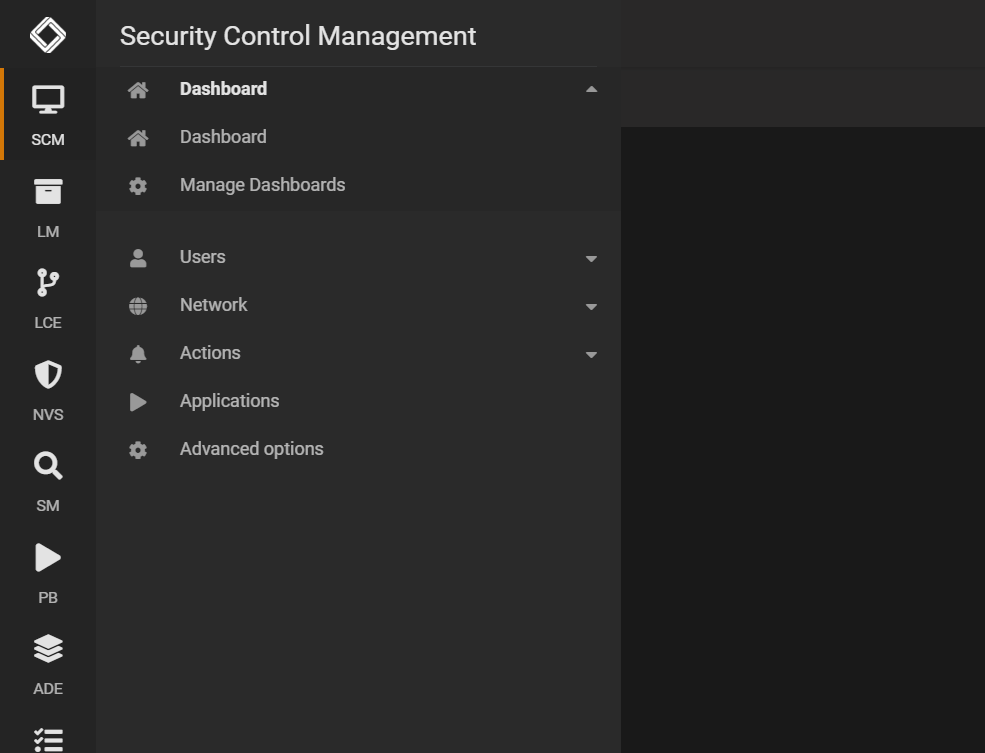Open the PB play icon module
985x753 pixels.
pos(48,558)
